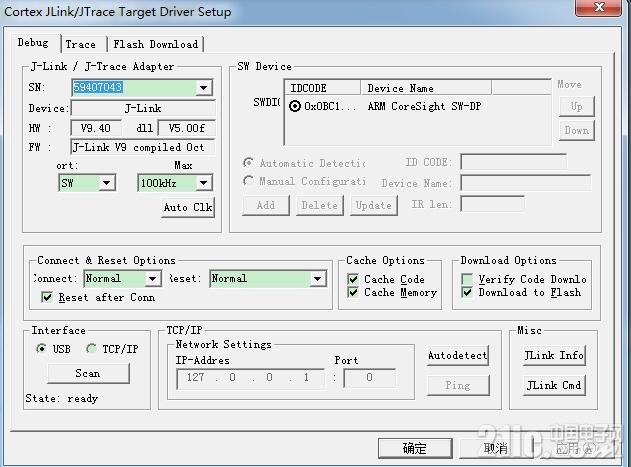Select the 0x0BC1 IDCODE radio entry
631x467 pixels.
pyautogui.click(x=295, y=106)
